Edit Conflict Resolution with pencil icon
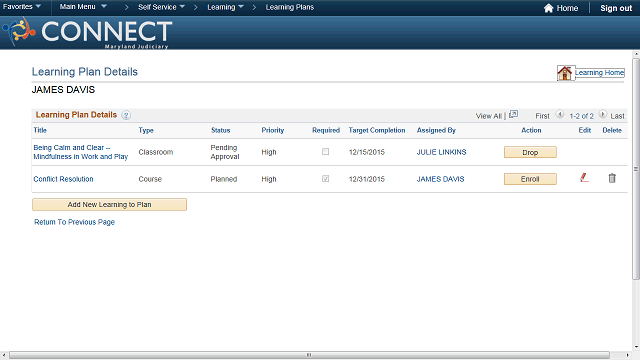 coord(584,178)
